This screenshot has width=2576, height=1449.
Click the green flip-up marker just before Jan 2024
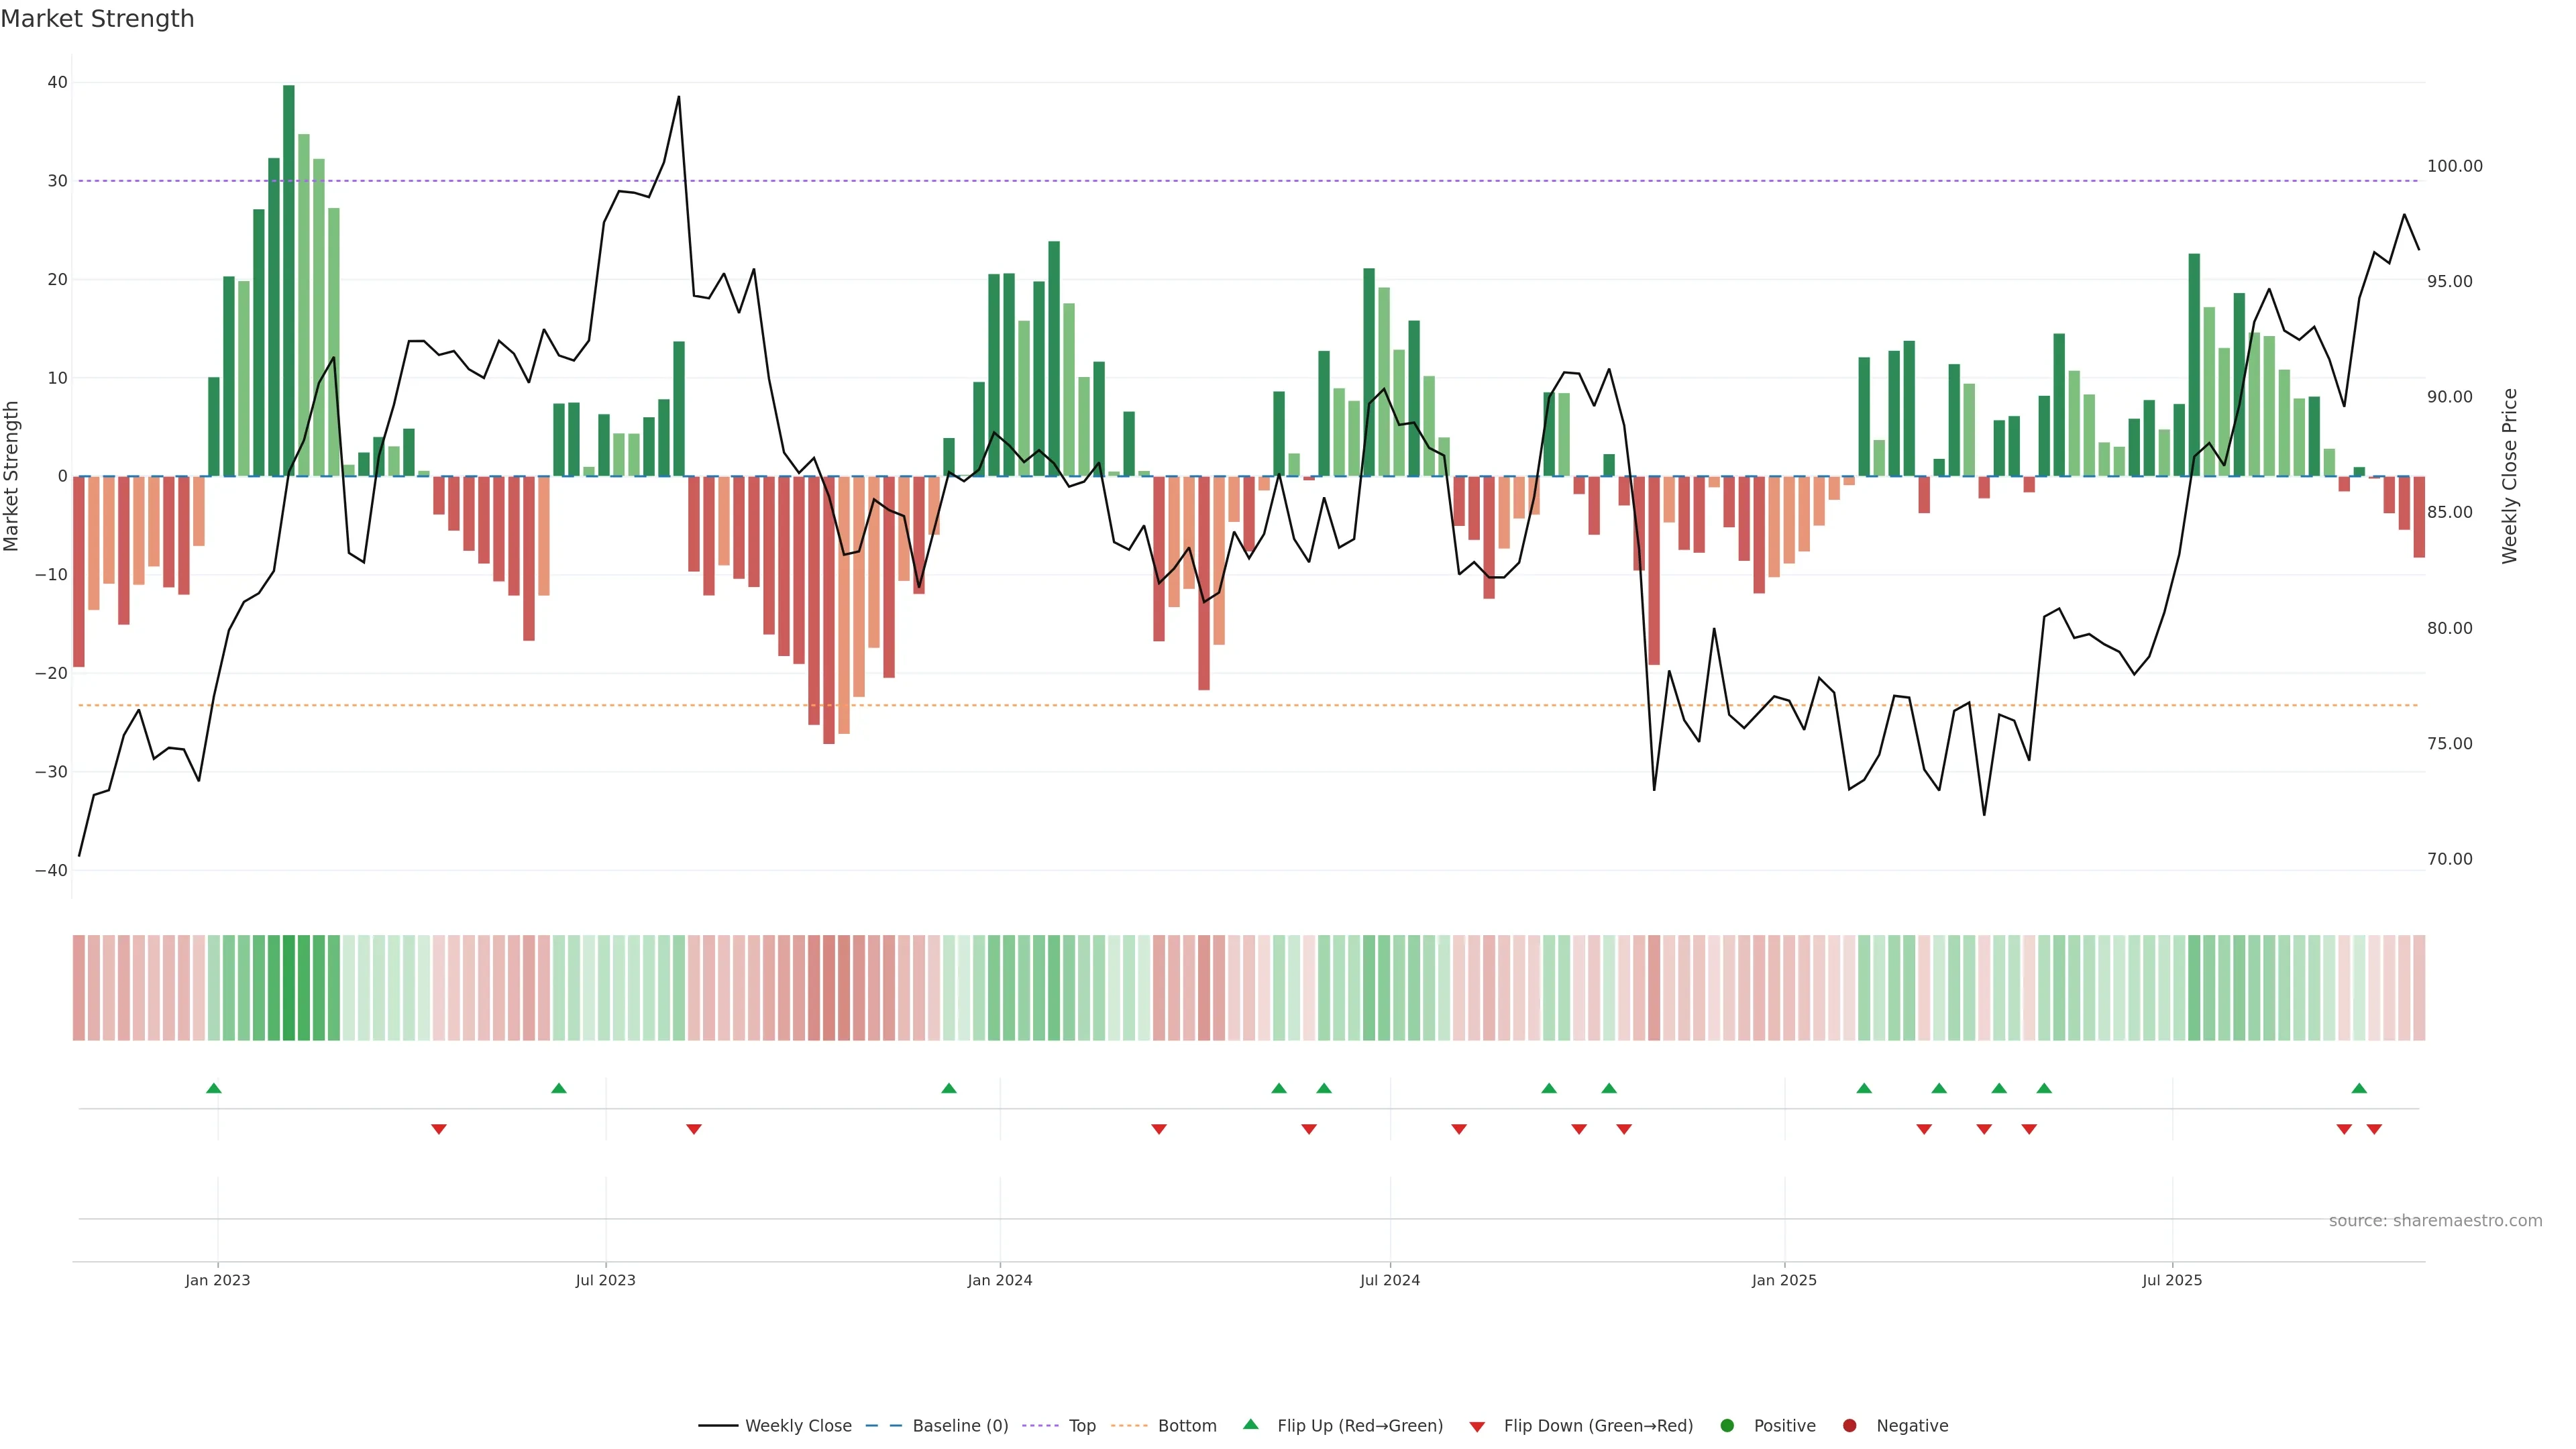(949, 1088)
